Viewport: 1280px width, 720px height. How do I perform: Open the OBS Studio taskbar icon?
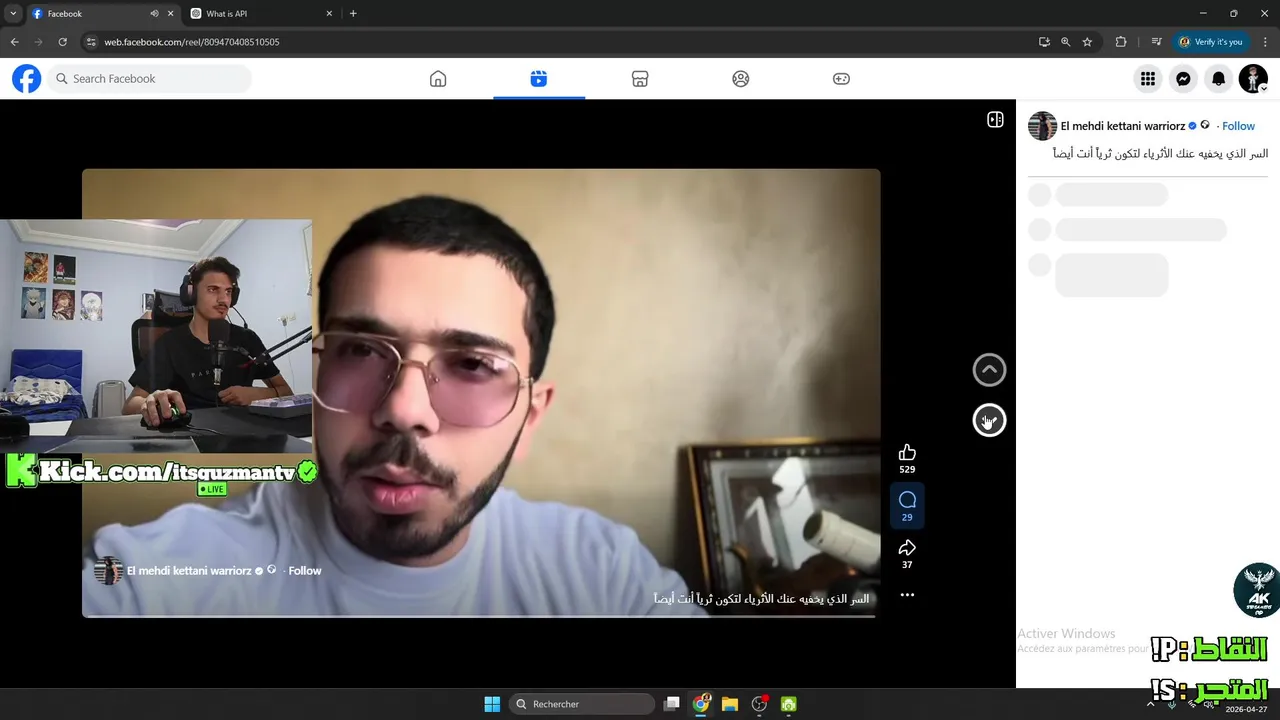click(x=759, y=704)
